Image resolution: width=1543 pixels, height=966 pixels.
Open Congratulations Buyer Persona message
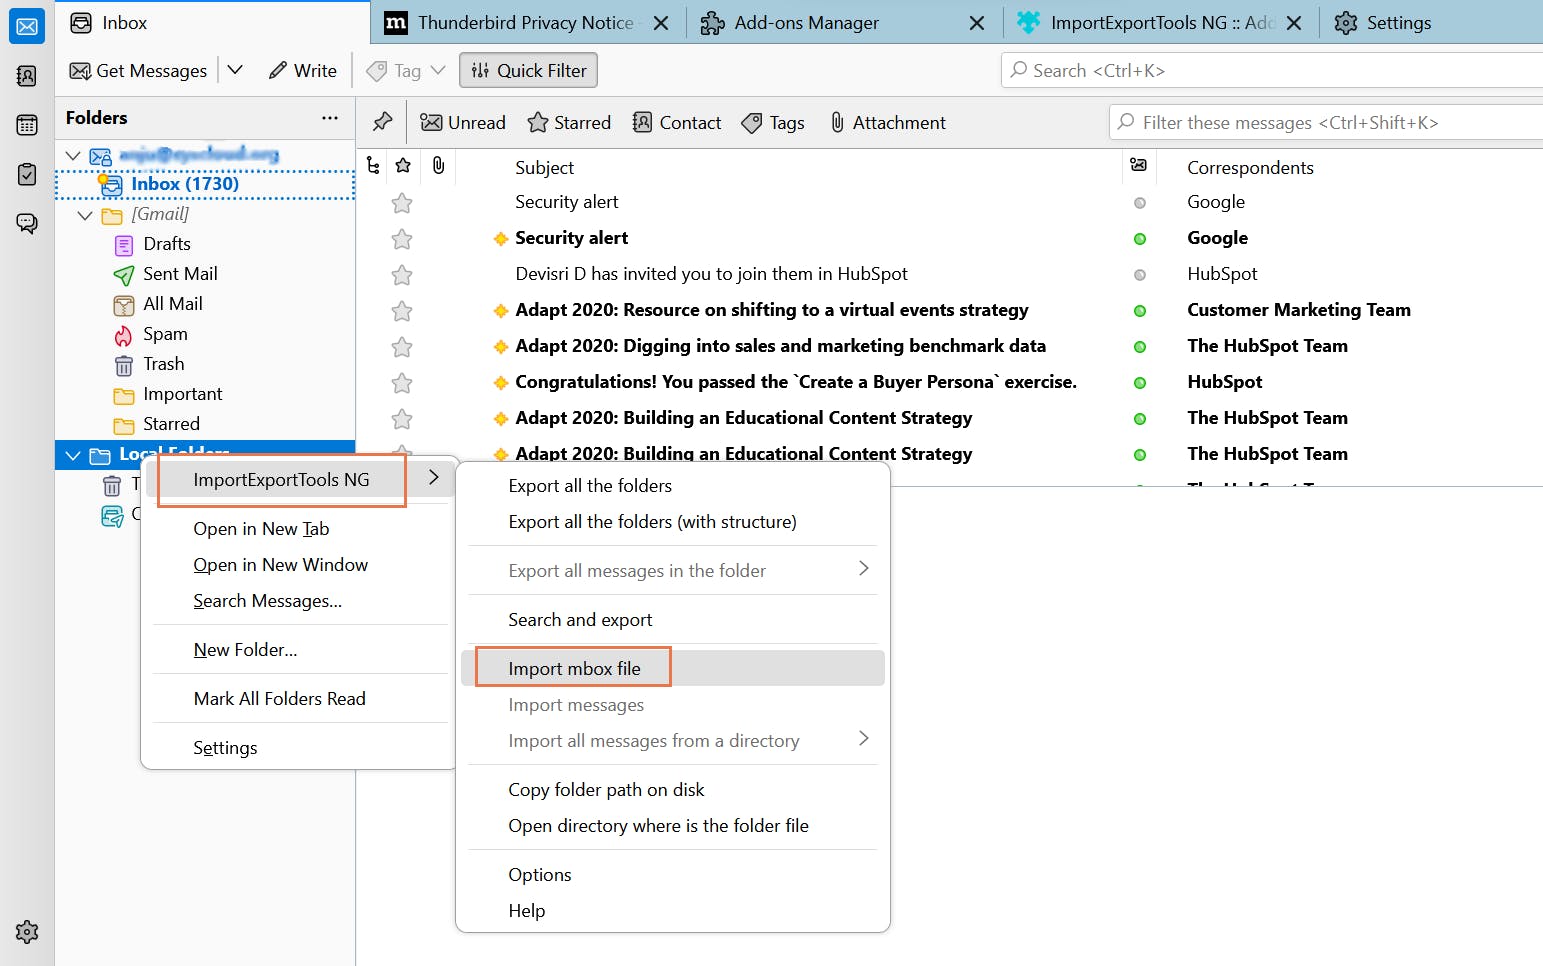pyautogui.click(x=796, y=382)
